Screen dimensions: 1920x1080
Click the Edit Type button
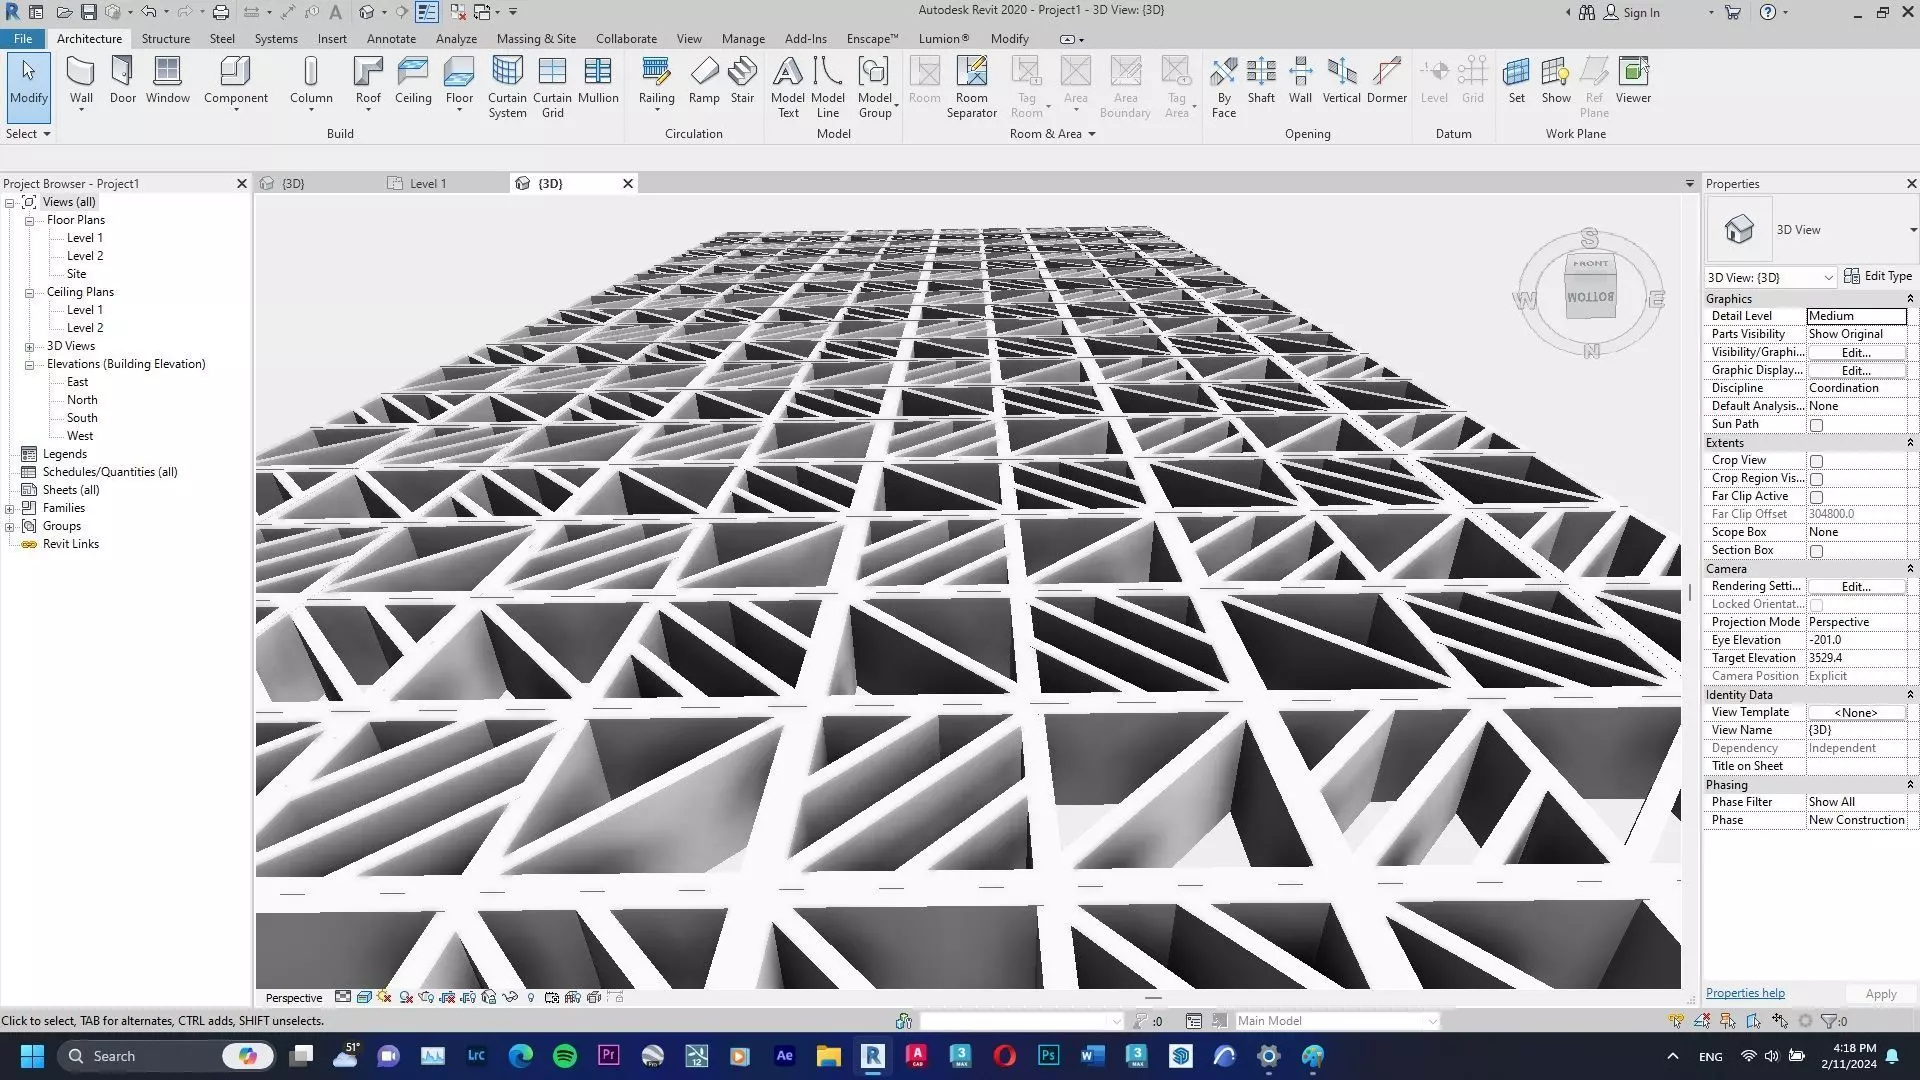coord(1878,276)
